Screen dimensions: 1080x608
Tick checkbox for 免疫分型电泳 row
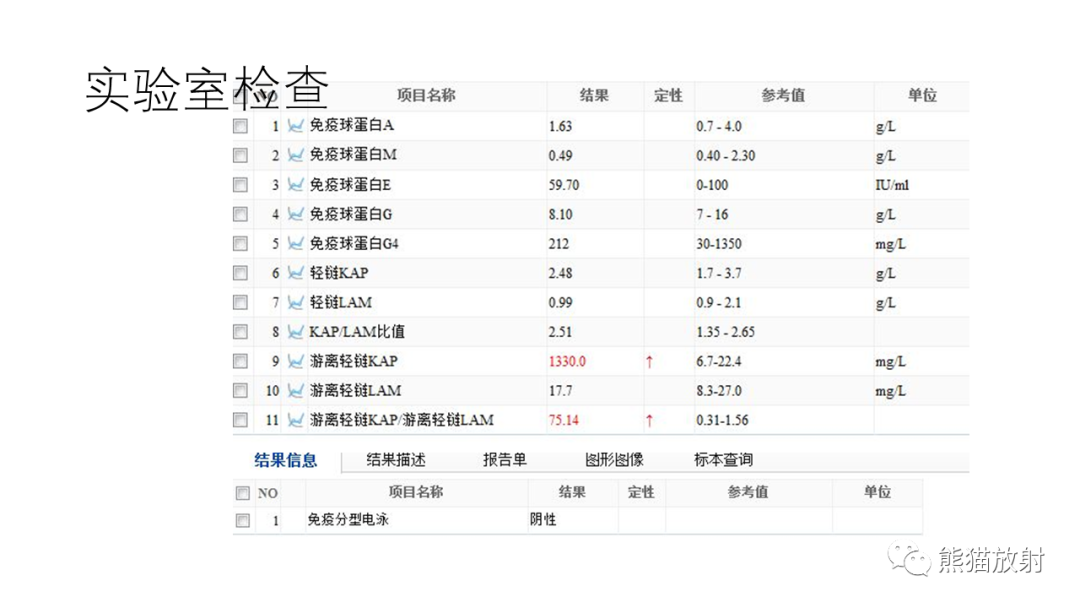[242, 520]
